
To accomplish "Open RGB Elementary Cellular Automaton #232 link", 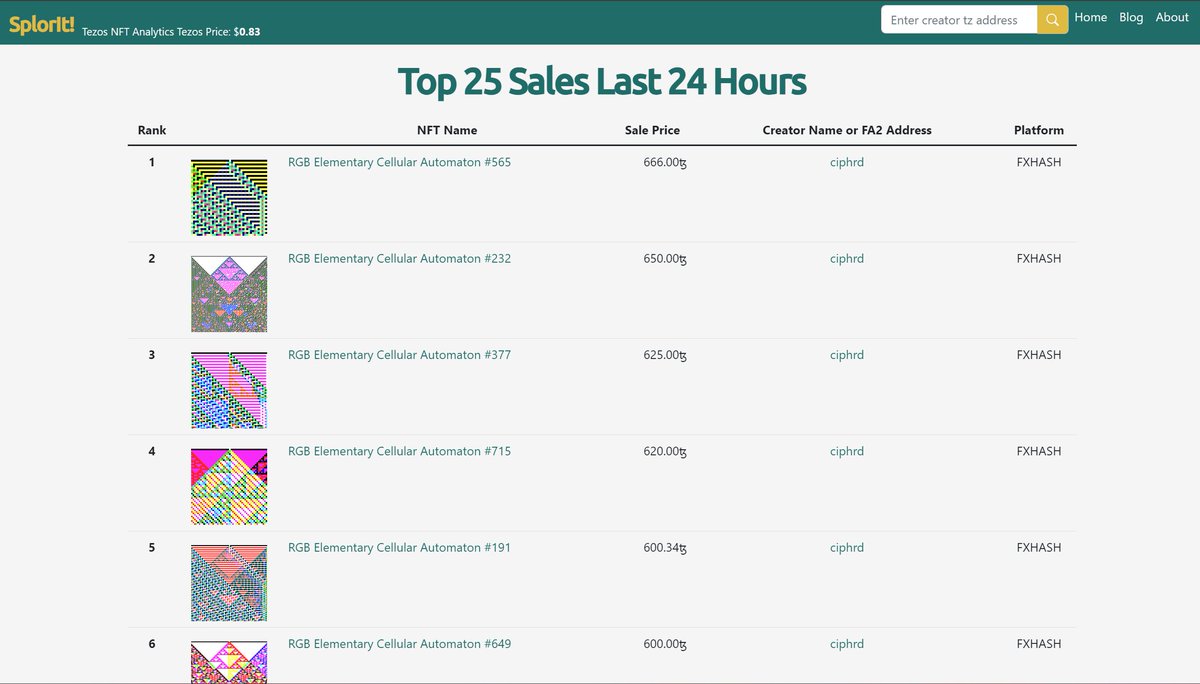I will (x=399, y=258).
